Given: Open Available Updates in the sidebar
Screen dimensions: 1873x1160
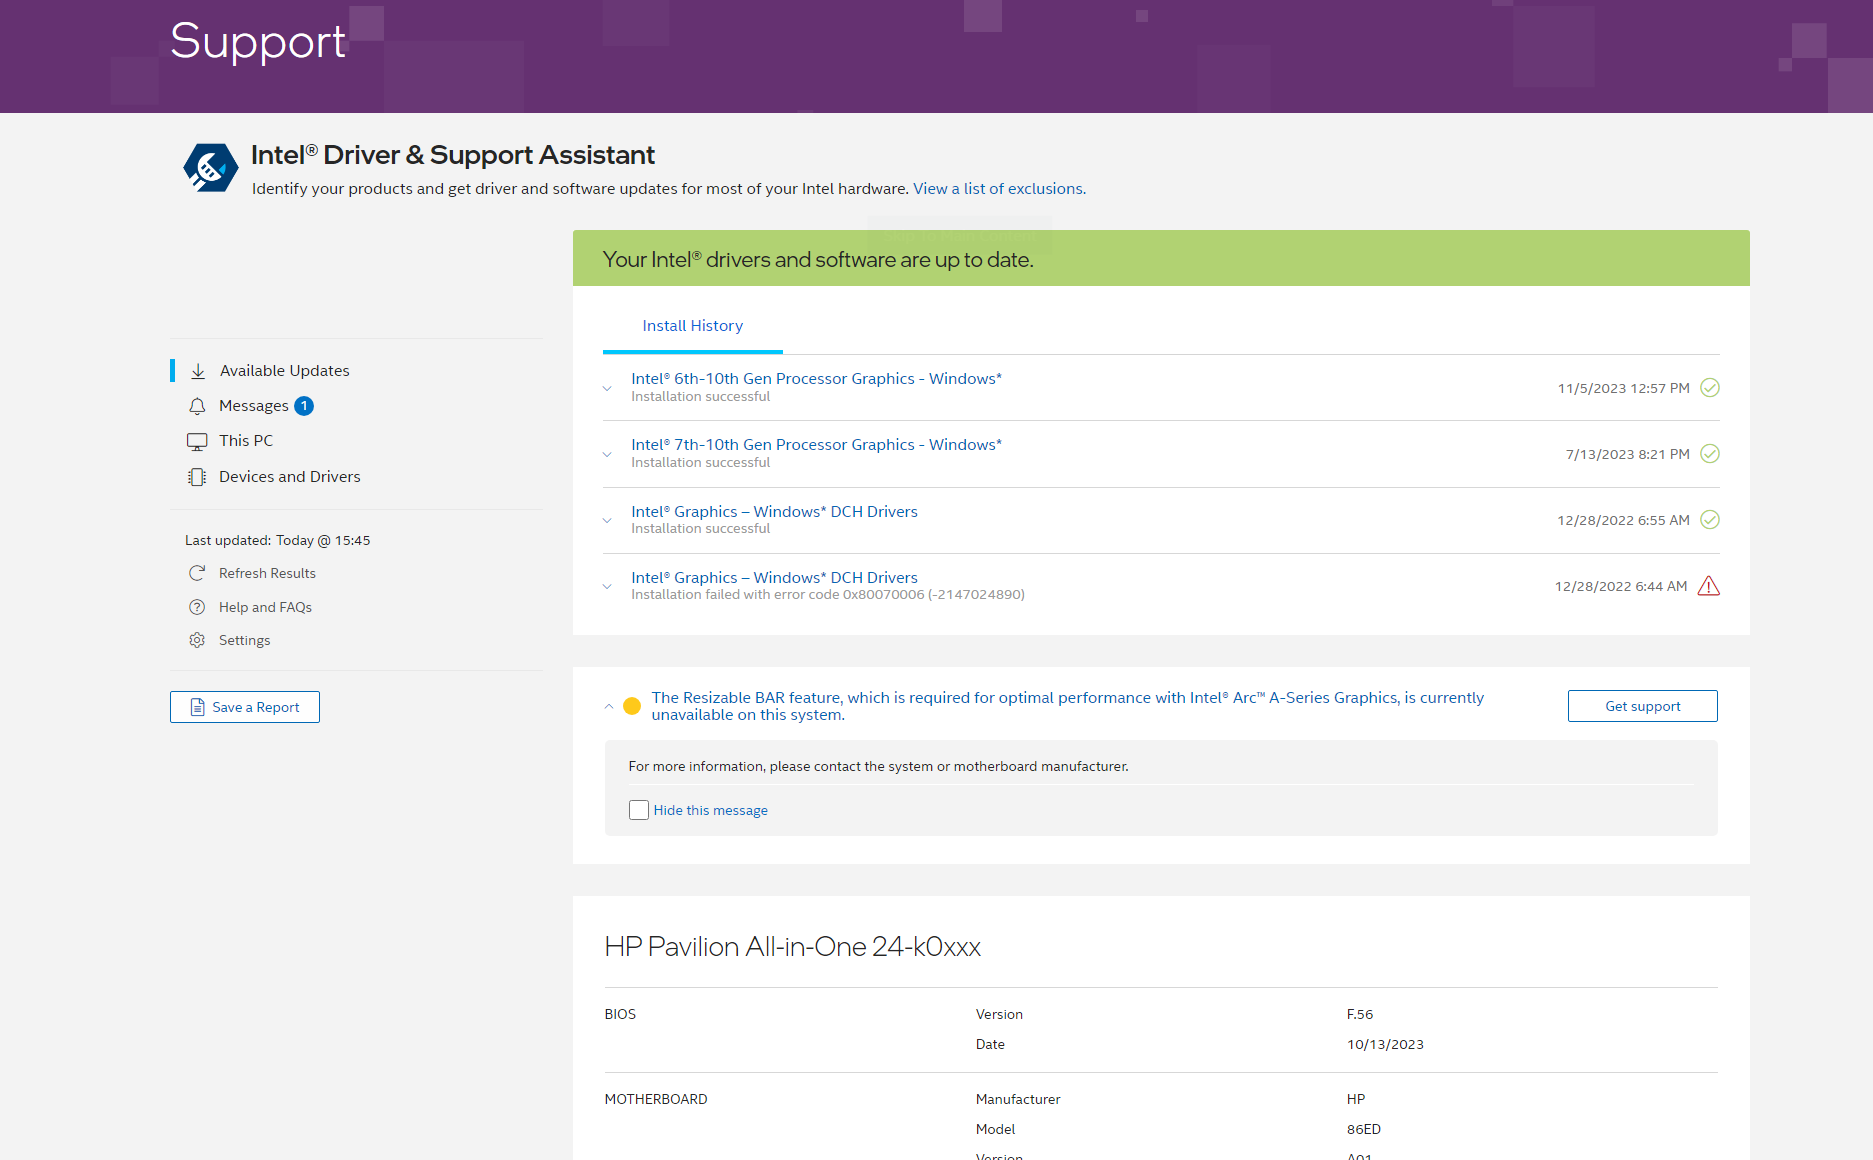Looking at the screenshot, I should [x=284, y=371].
